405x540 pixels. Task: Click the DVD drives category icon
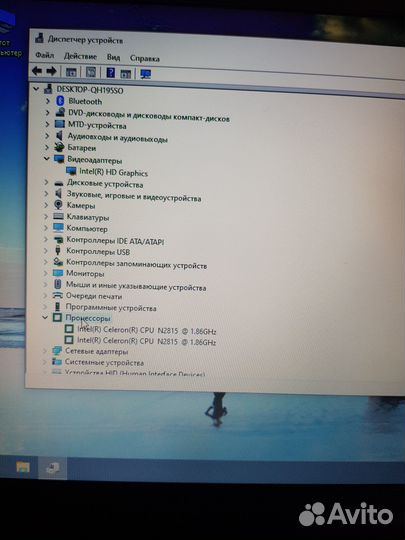pyautogui.click(x=60, y=112)
